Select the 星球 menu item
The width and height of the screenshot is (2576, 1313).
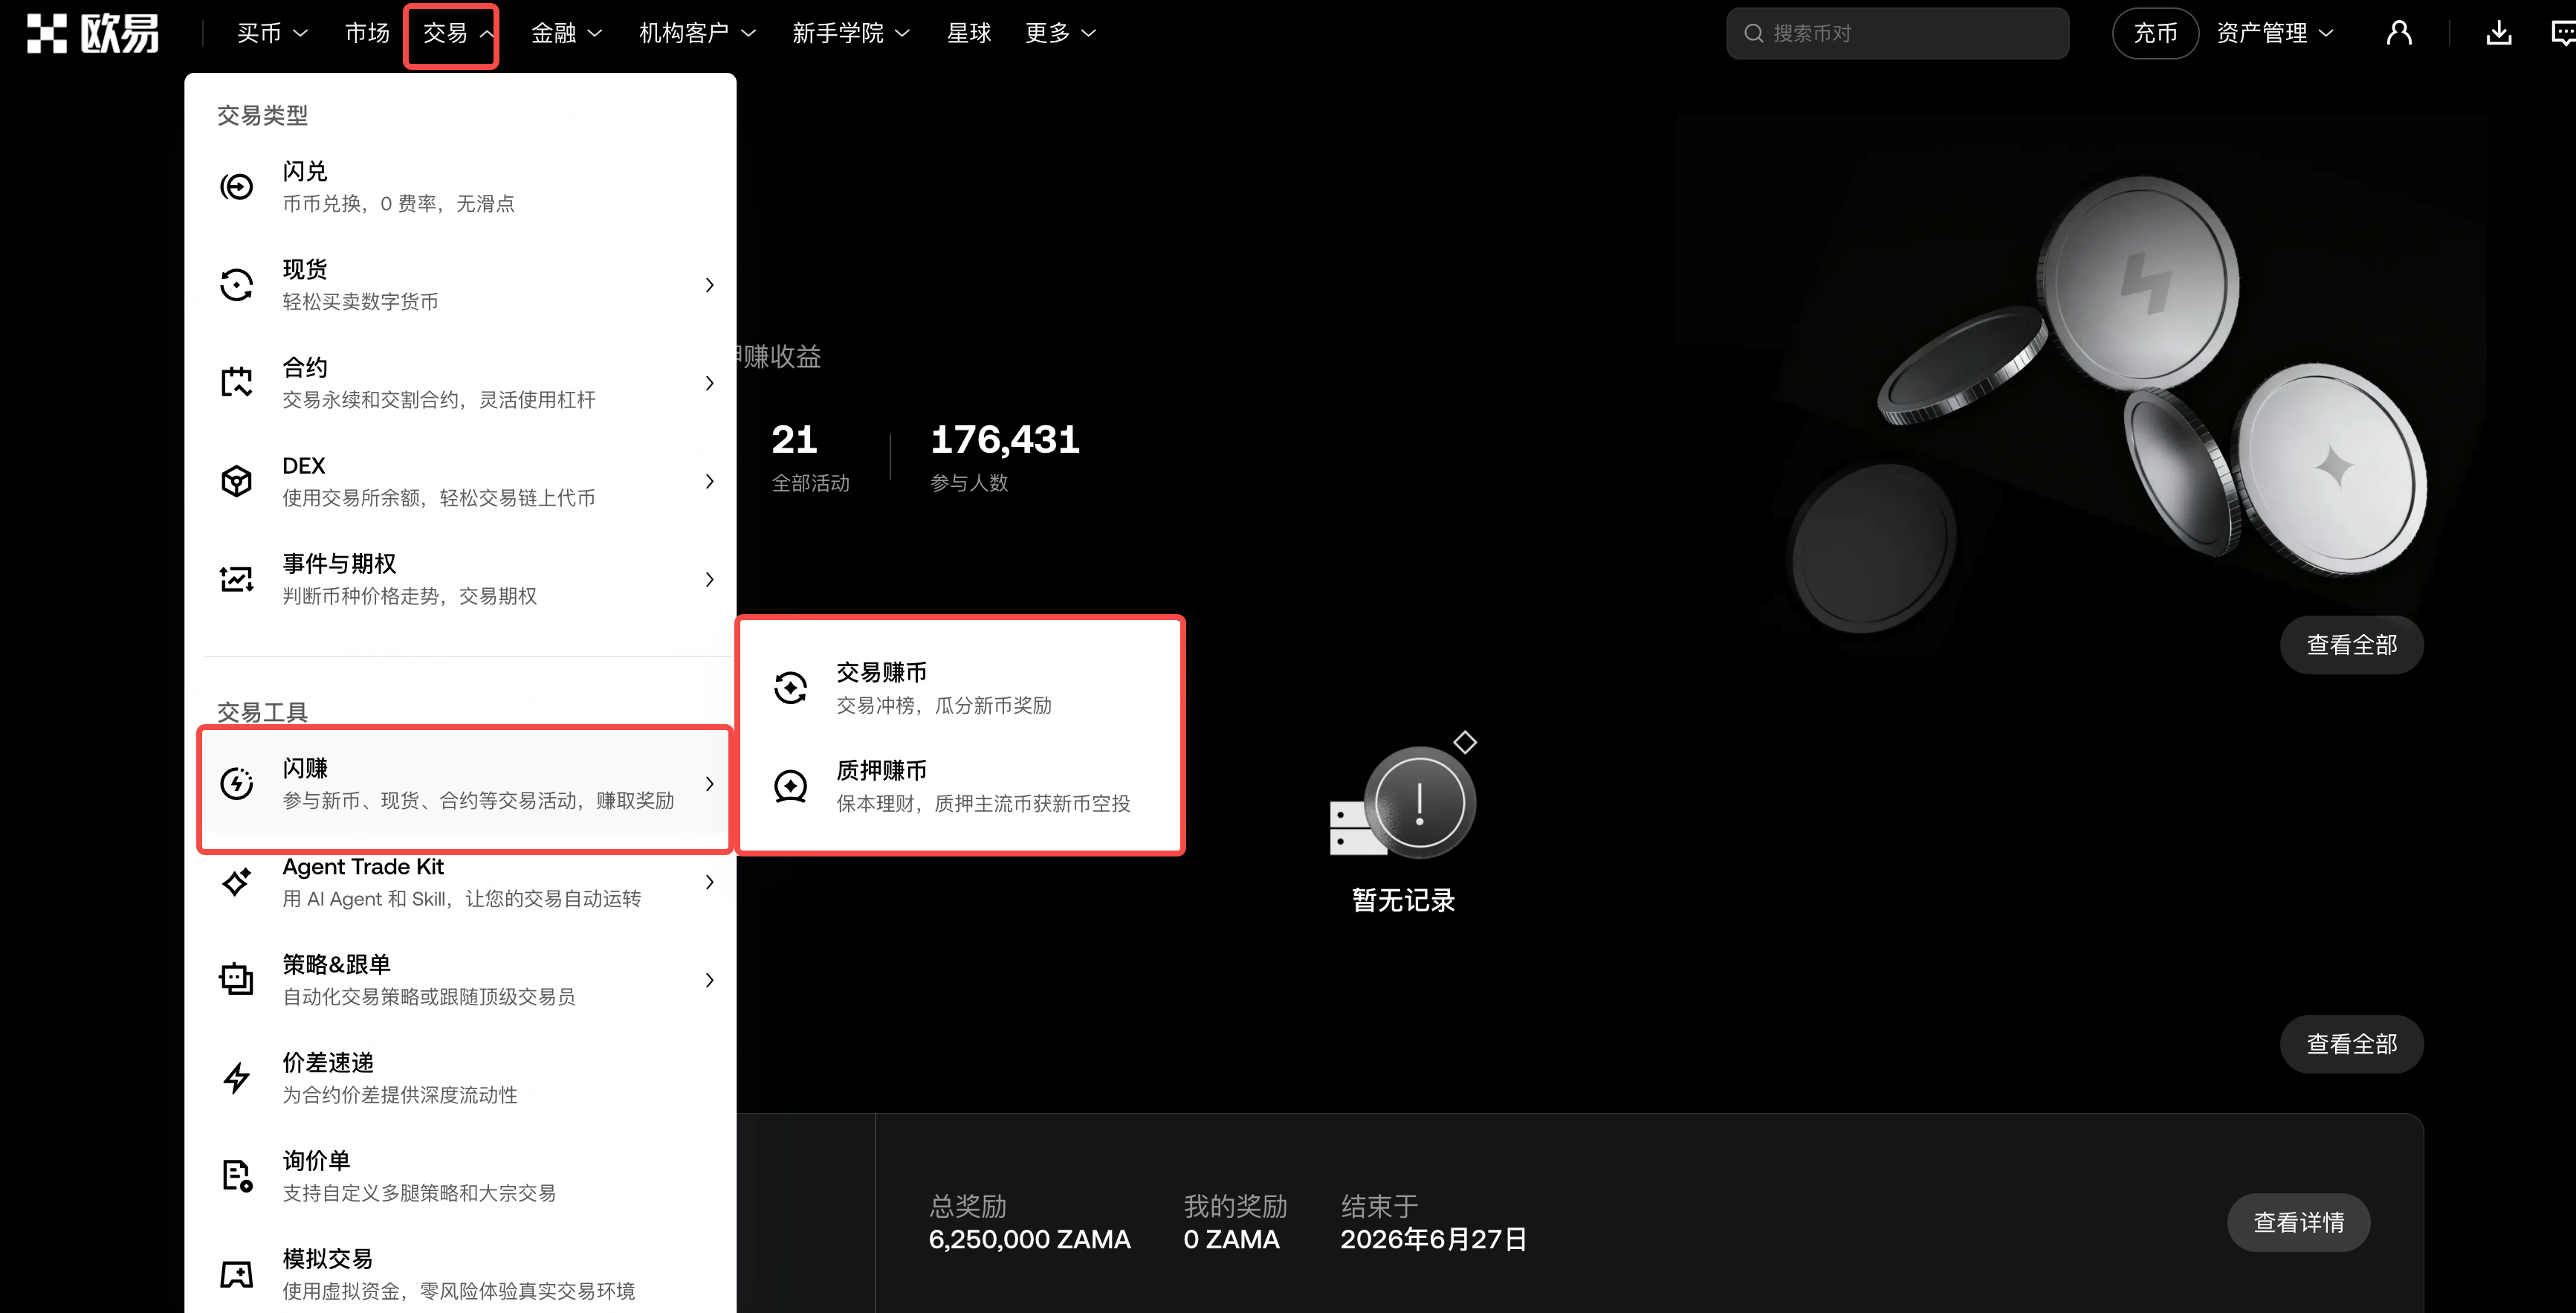(x=969, y=33)
